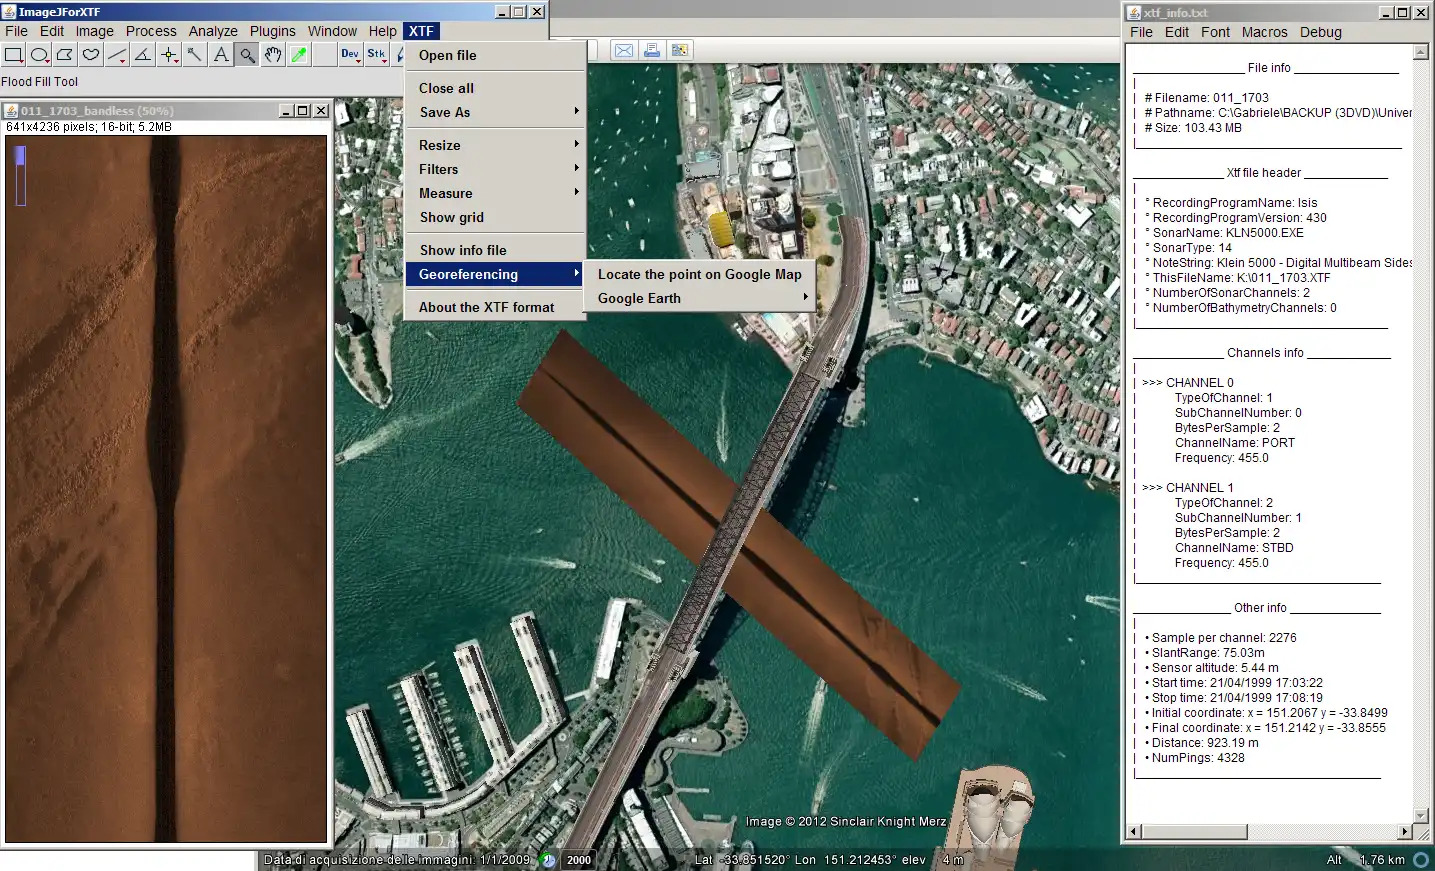The image size is (1435, 871).
Task: Choose the Hand scrolling tool
Action: [273, 55]
